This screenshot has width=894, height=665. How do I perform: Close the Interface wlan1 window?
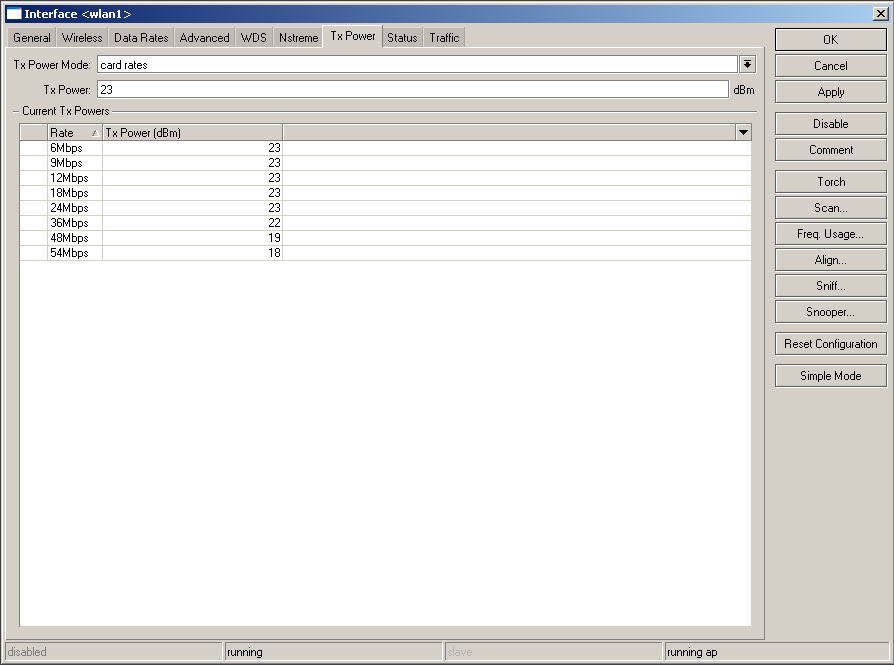point(881,14)
